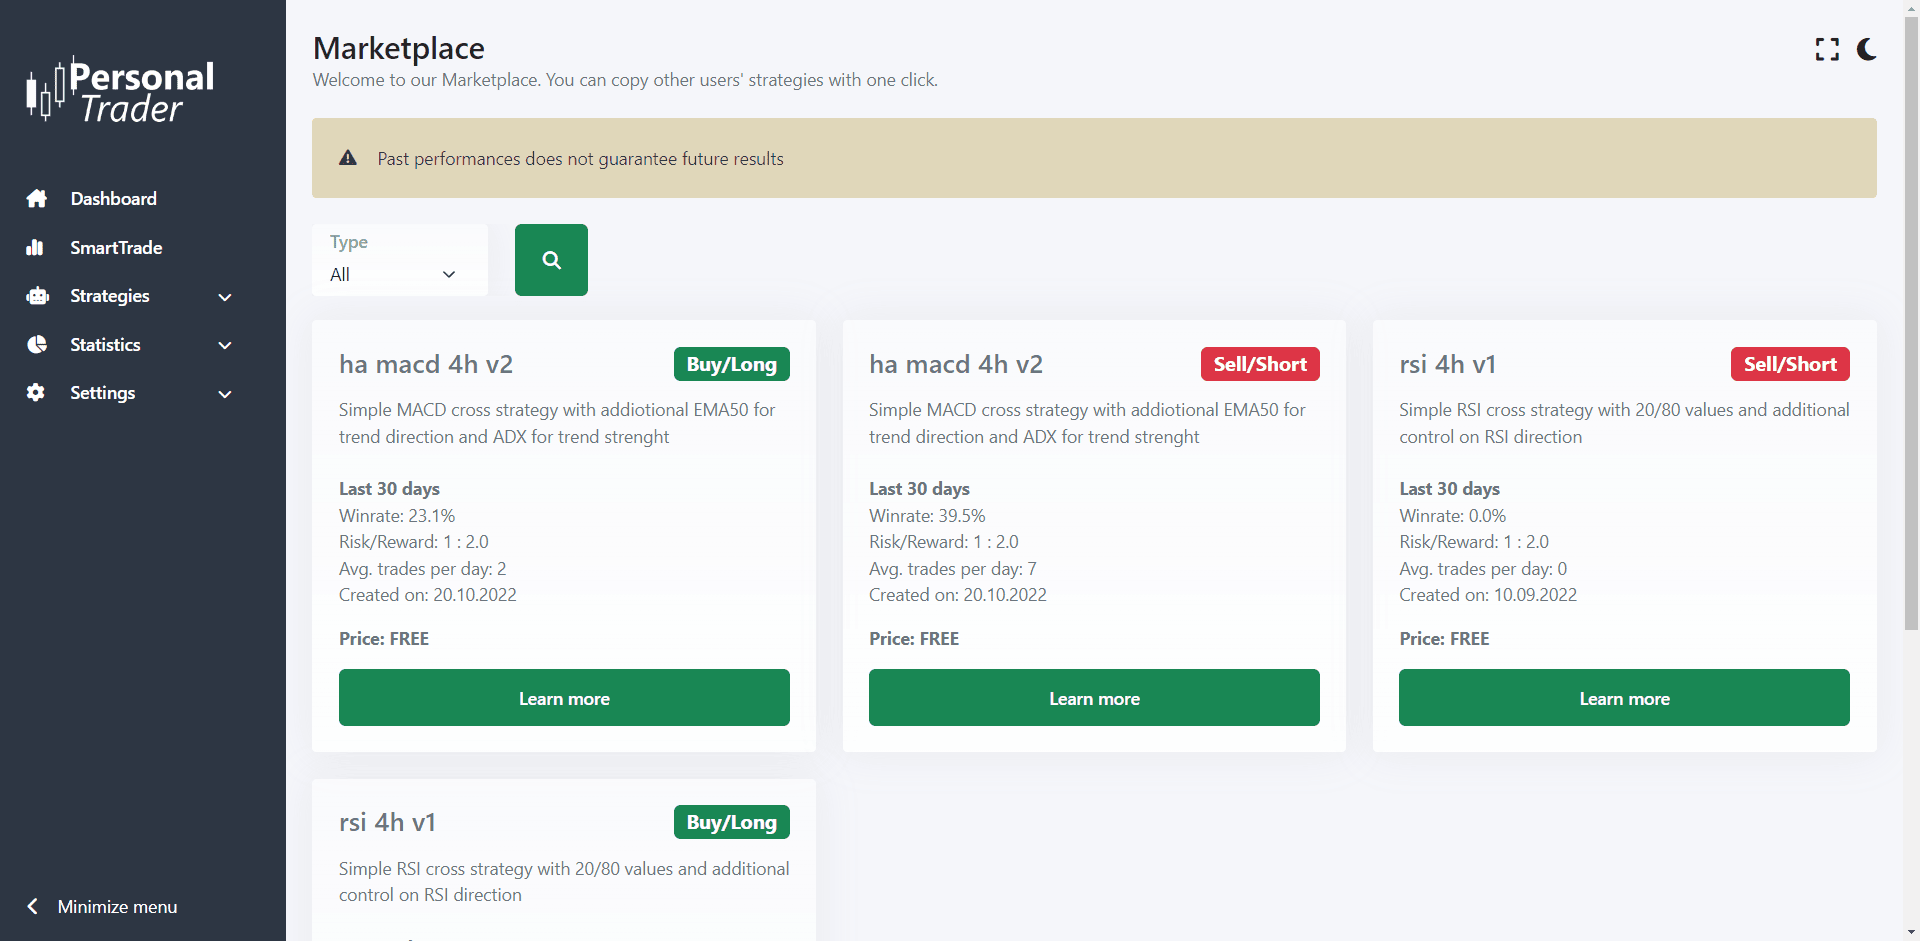Screen dimensions: 1920x941
Task: Expand the Statistics submenu chevron
Action: pos(225,345)
